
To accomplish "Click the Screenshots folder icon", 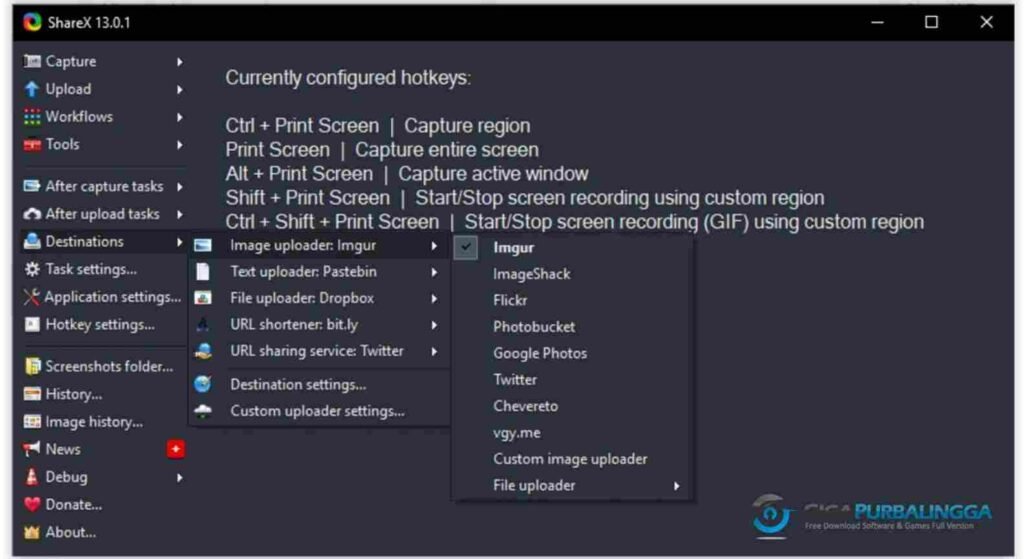I will 31,366.
